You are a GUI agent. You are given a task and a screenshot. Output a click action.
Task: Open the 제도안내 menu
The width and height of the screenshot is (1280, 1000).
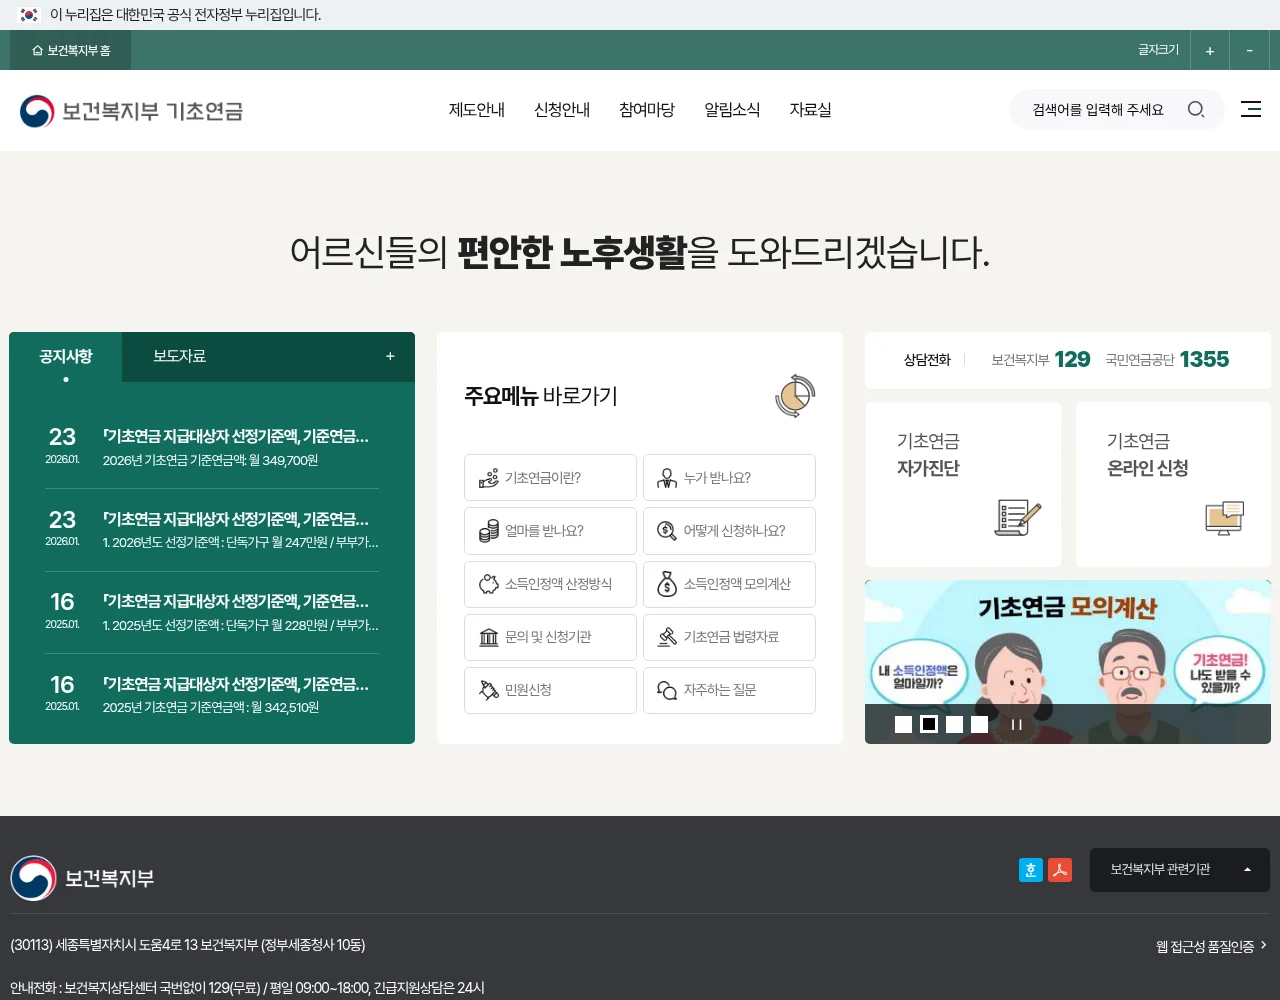[477, 110]
